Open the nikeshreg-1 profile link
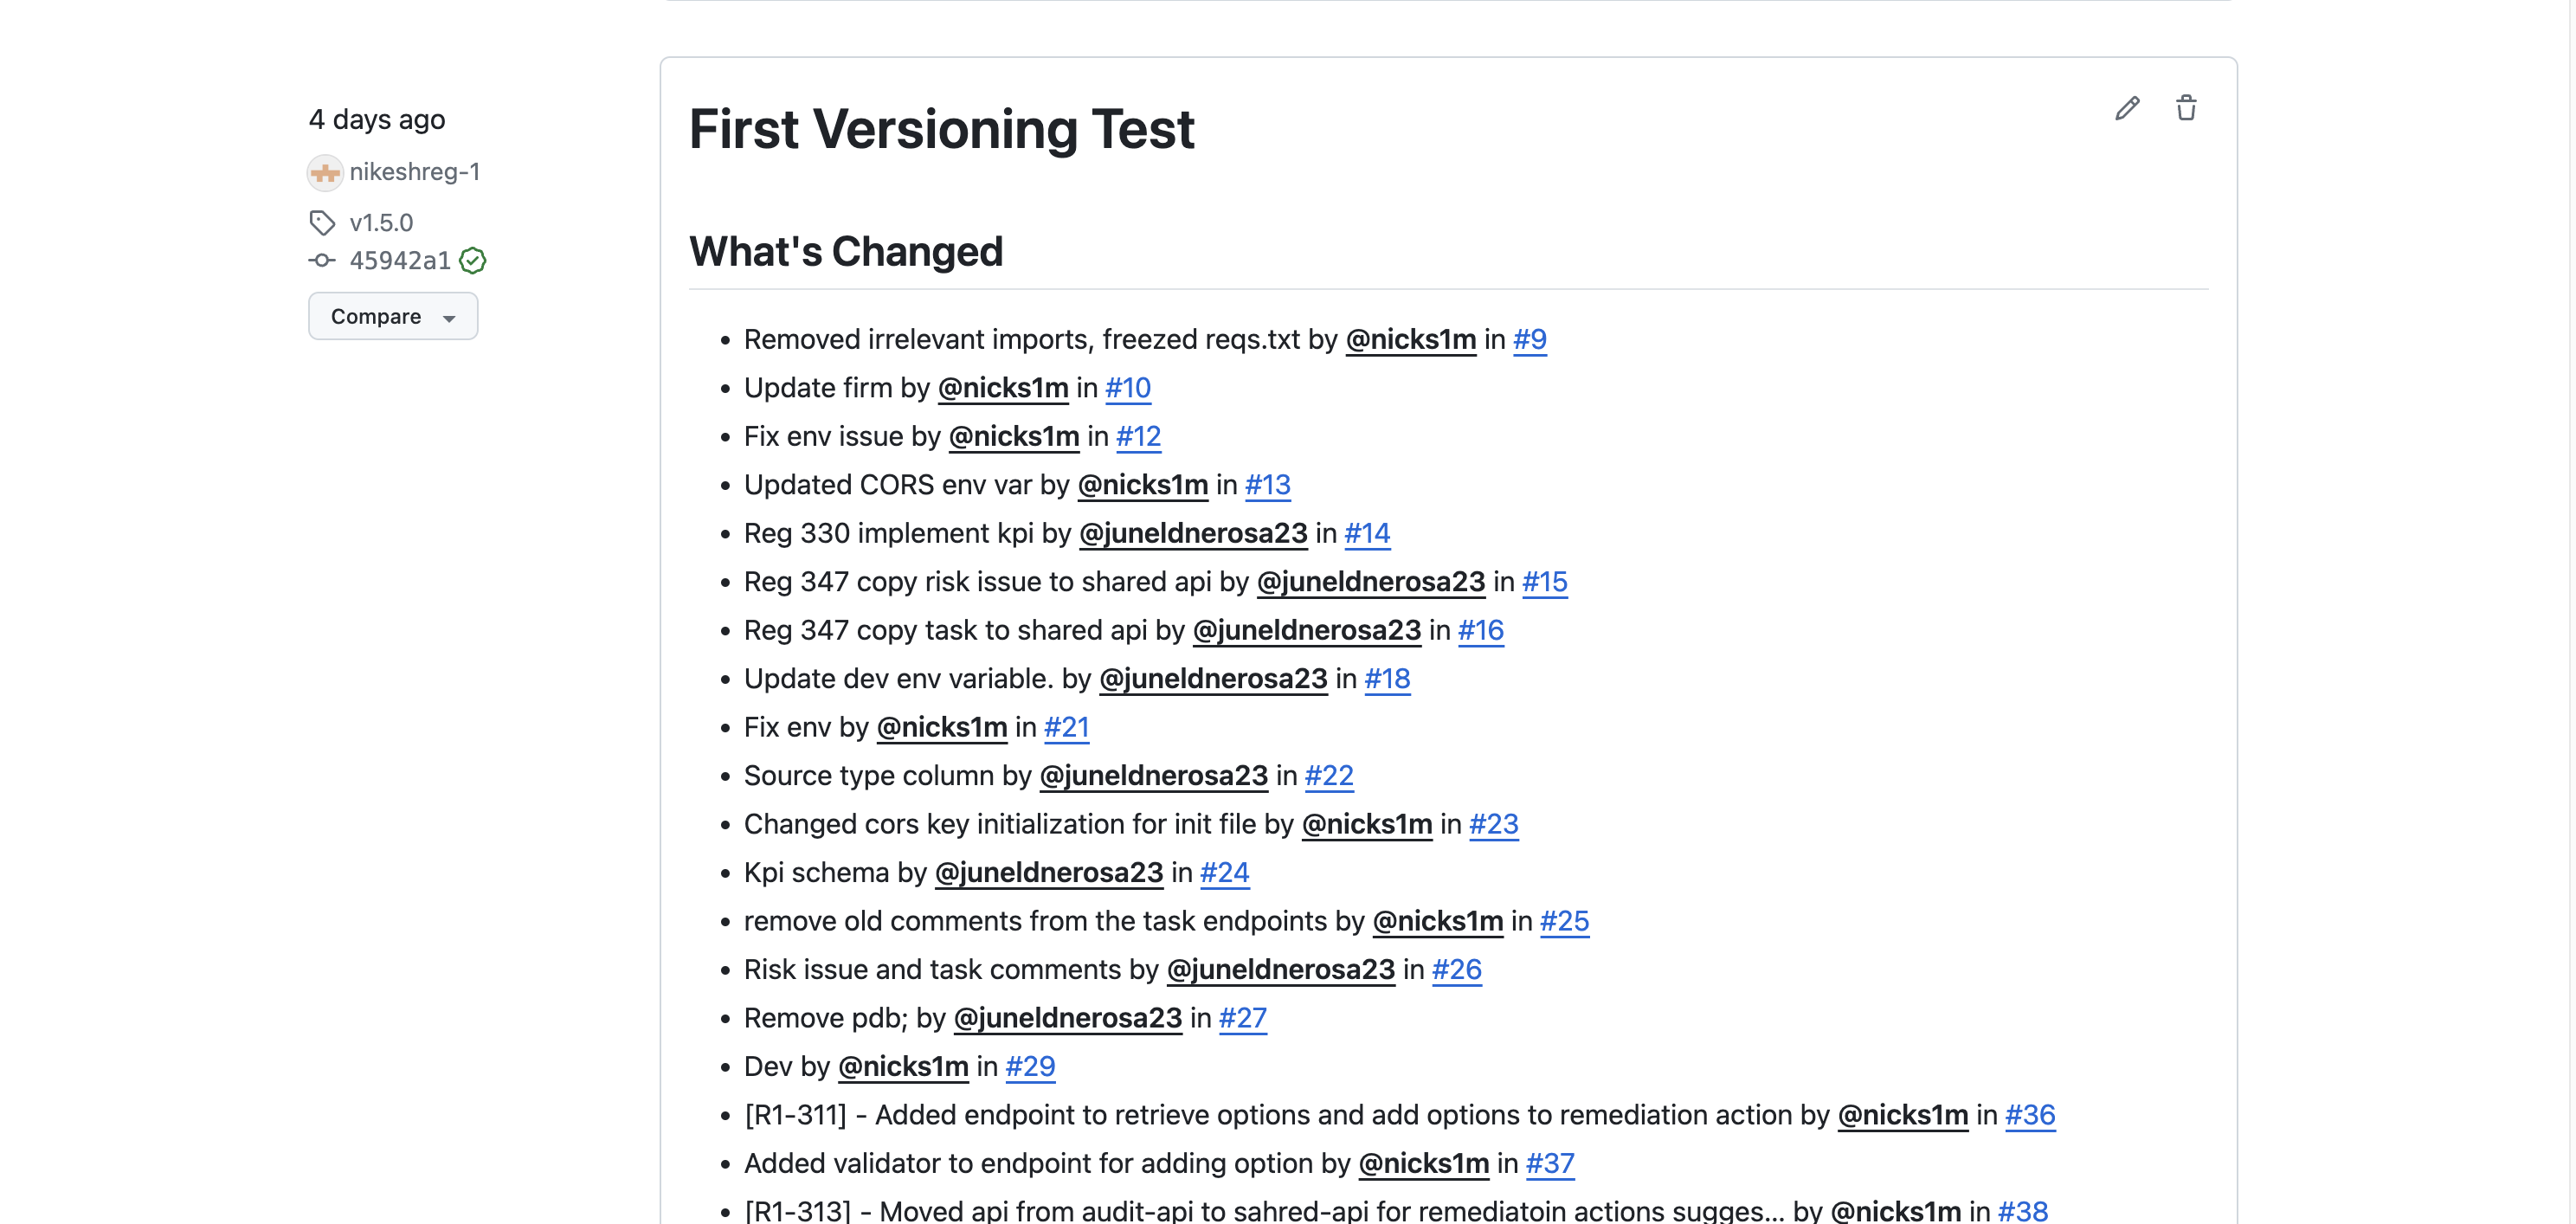Image resolution: width=2576 pixels, height=1224 pixels. click(x=414, y=172)
